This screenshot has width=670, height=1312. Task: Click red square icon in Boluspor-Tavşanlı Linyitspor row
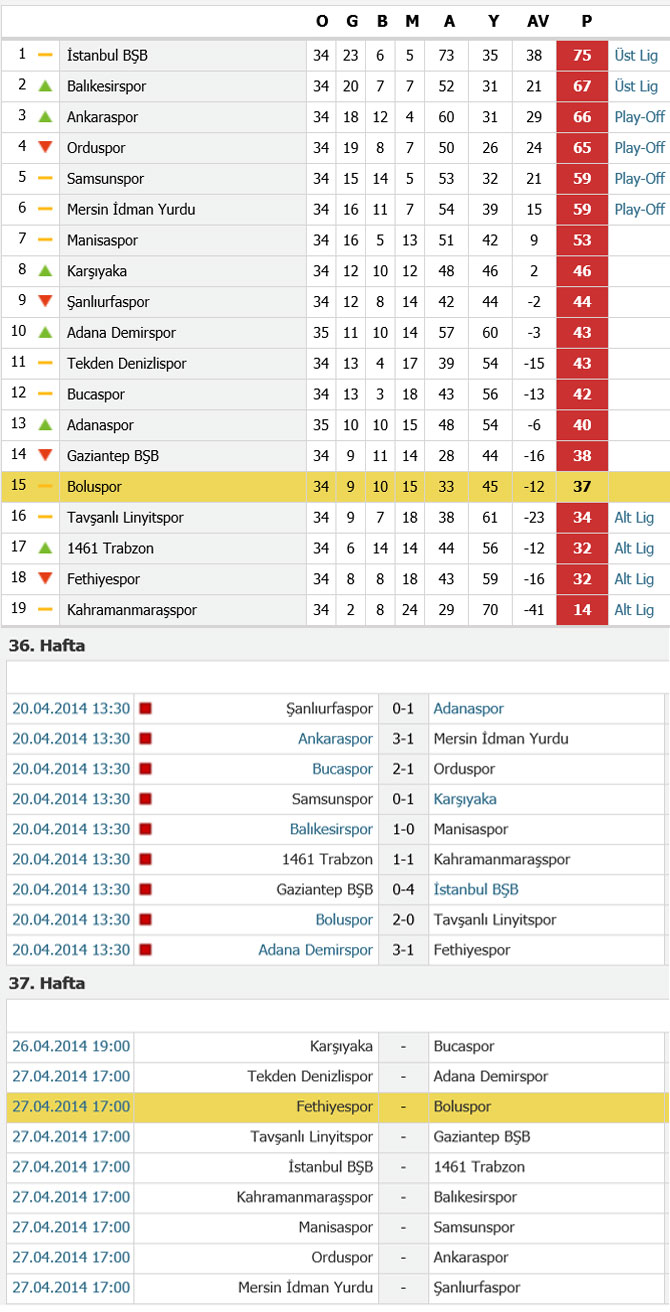point(145,920)
